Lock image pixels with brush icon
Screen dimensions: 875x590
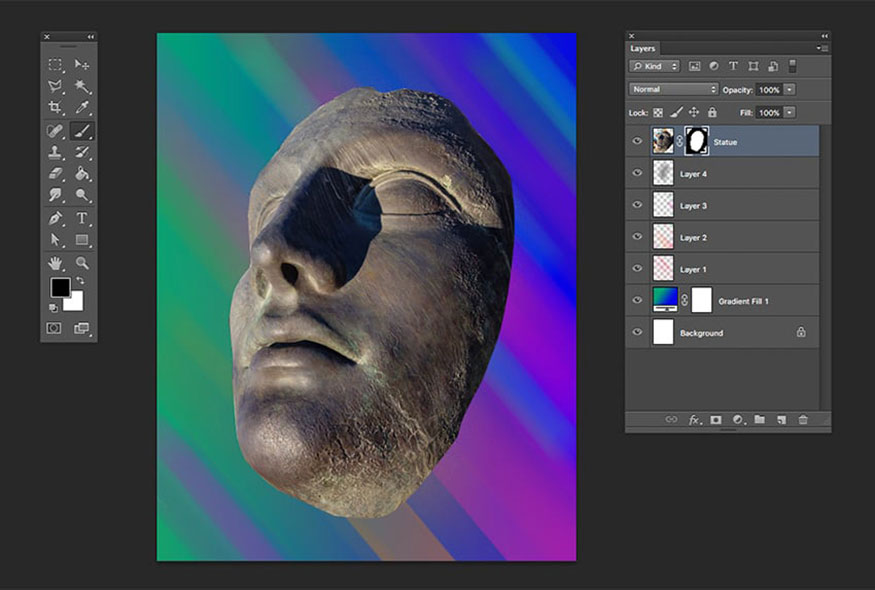coord(676,113)
